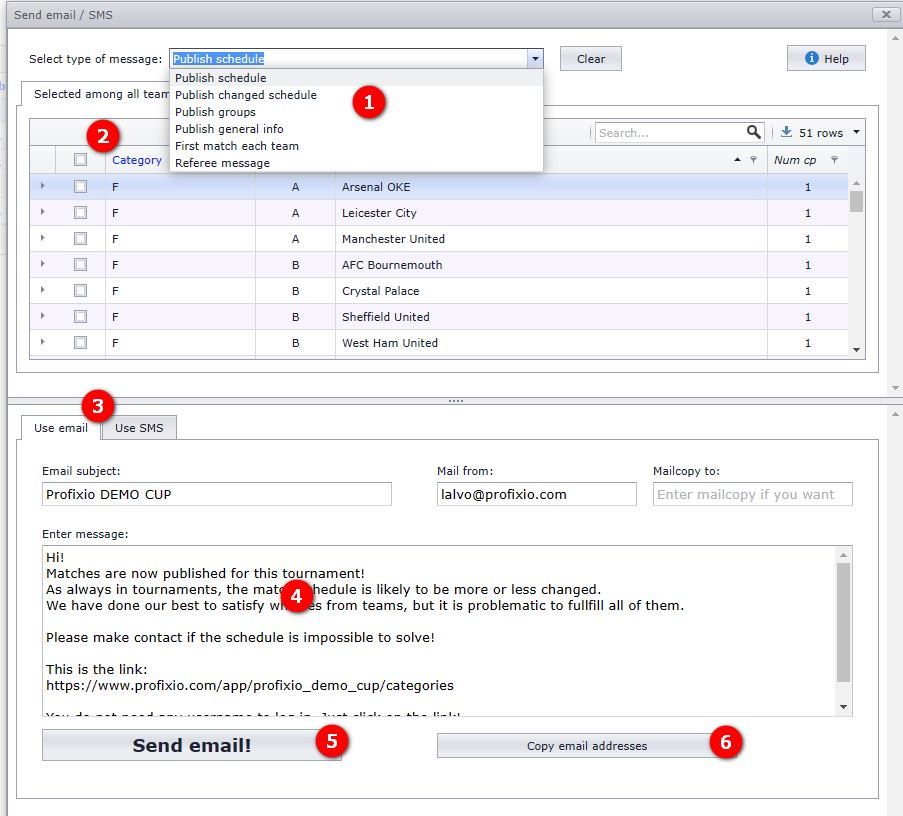
Task: Expand the Arsenal OKE row arrow
Action: 43,186
